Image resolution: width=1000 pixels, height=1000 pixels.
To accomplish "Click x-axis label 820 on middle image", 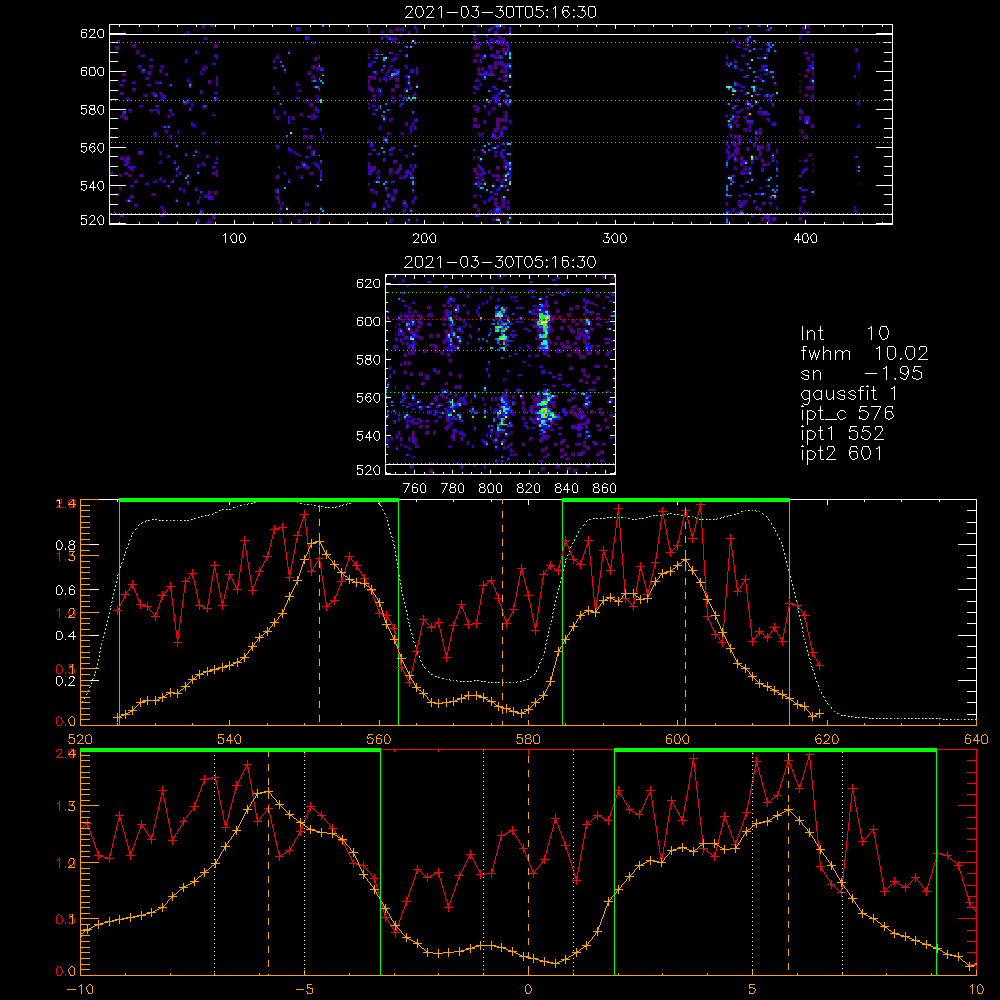I will [529, 489].
